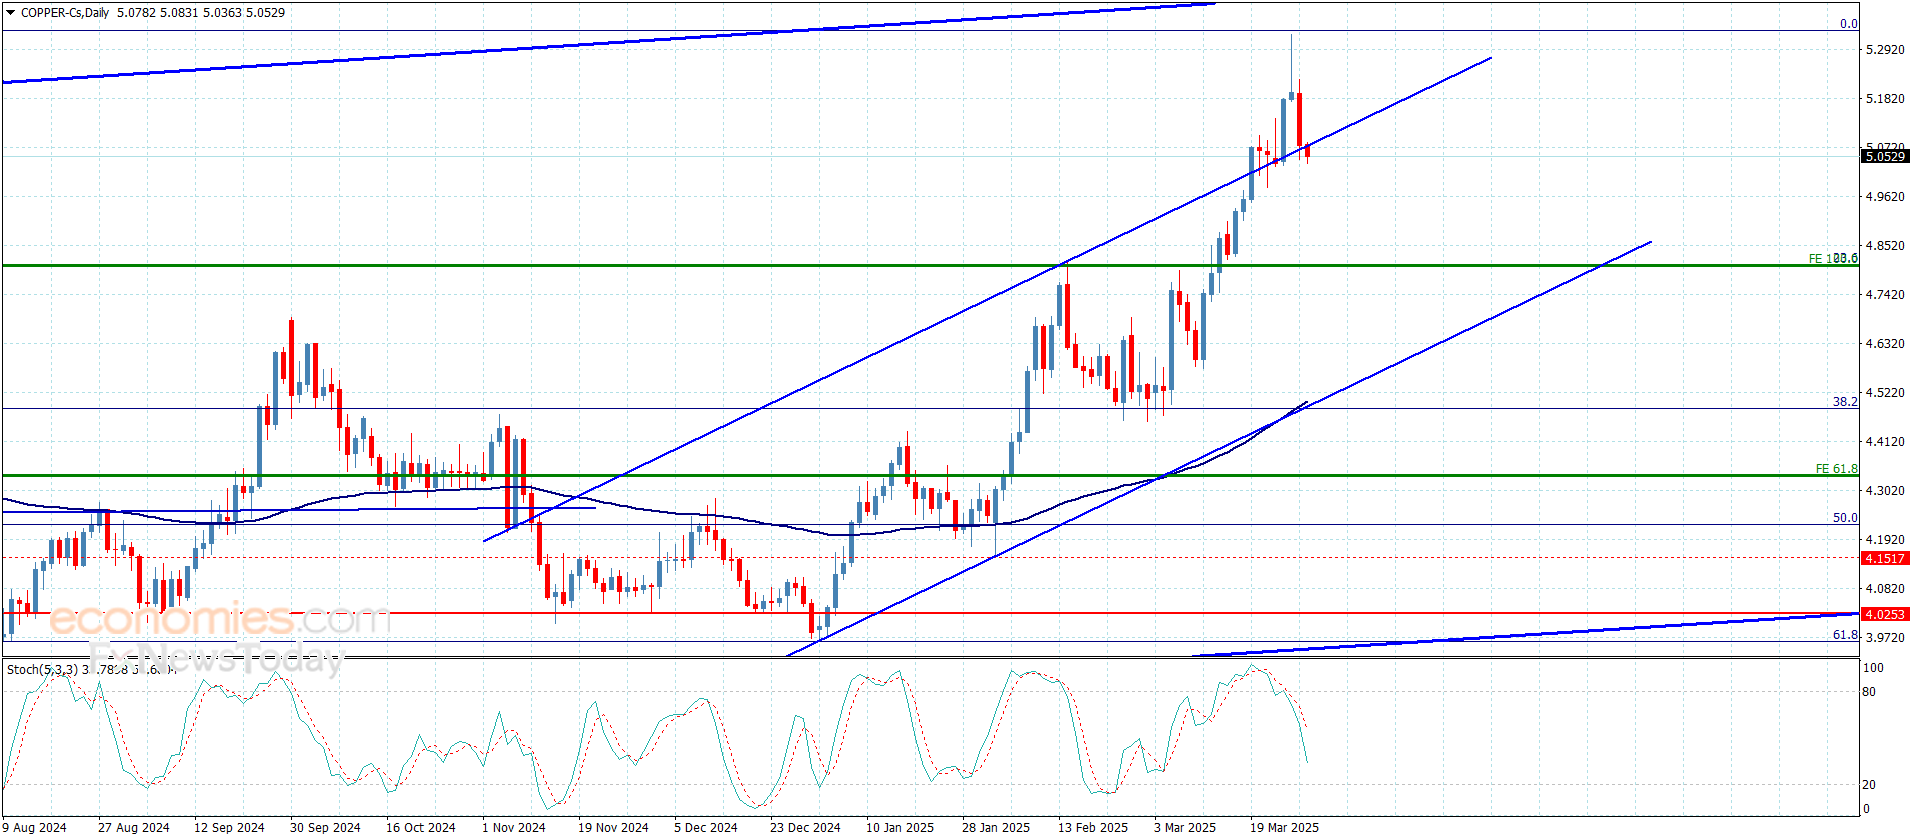Click the Stoch(5,3,3) indicator label

click(38, 670)
